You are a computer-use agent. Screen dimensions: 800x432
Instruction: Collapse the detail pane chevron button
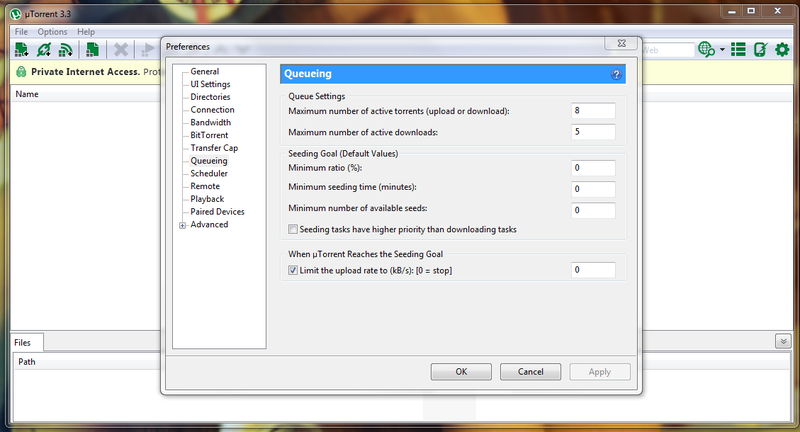[x=783, y=341]
